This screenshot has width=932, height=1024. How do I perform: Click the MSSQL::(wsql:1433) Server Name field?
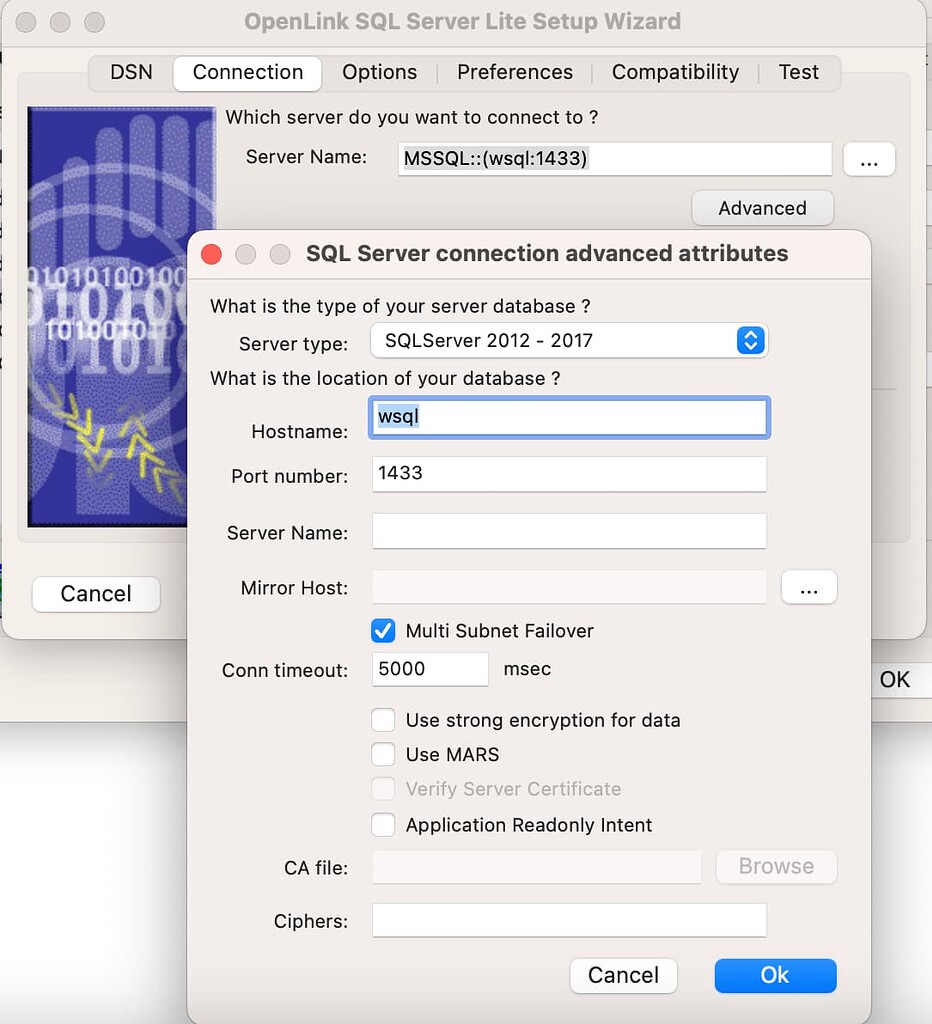pos(615,159)
